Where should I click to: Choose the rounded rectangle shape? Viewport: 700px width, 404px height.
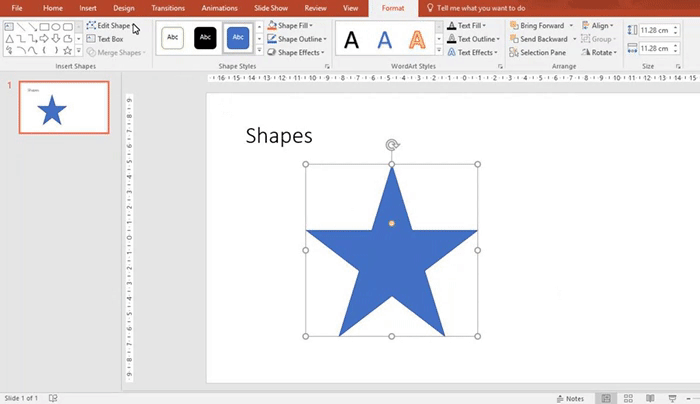tap(67, 27)
